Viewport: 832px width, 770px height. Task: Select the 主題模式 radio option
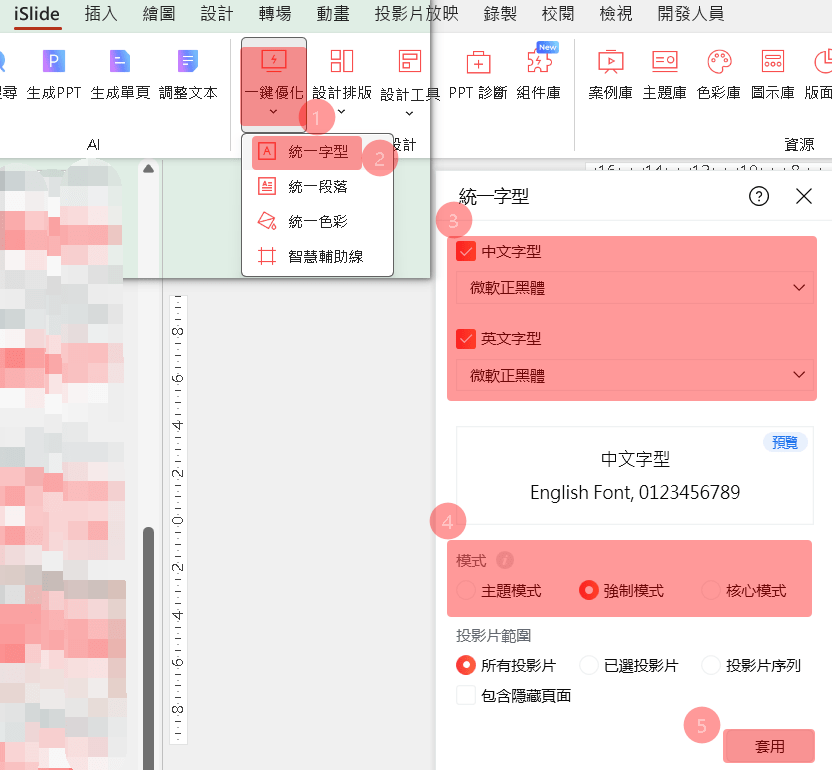[x=466, y=591]
